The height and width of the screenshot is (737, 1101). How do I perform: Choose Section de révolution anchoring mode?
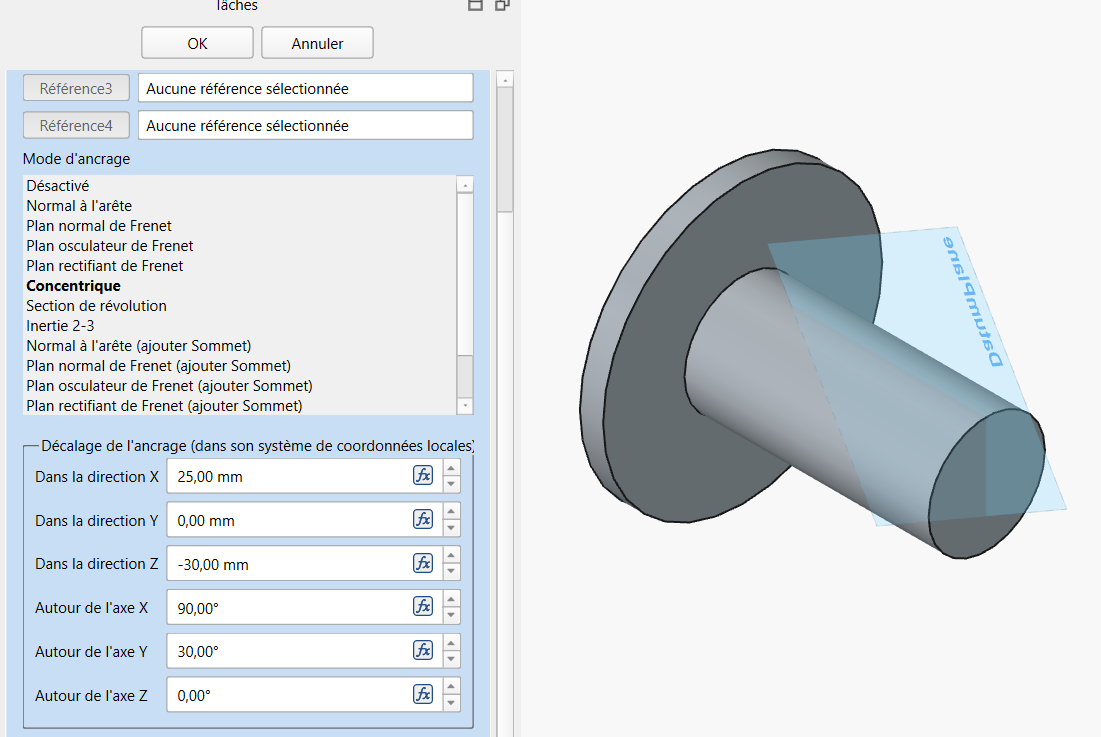[96, 306]
